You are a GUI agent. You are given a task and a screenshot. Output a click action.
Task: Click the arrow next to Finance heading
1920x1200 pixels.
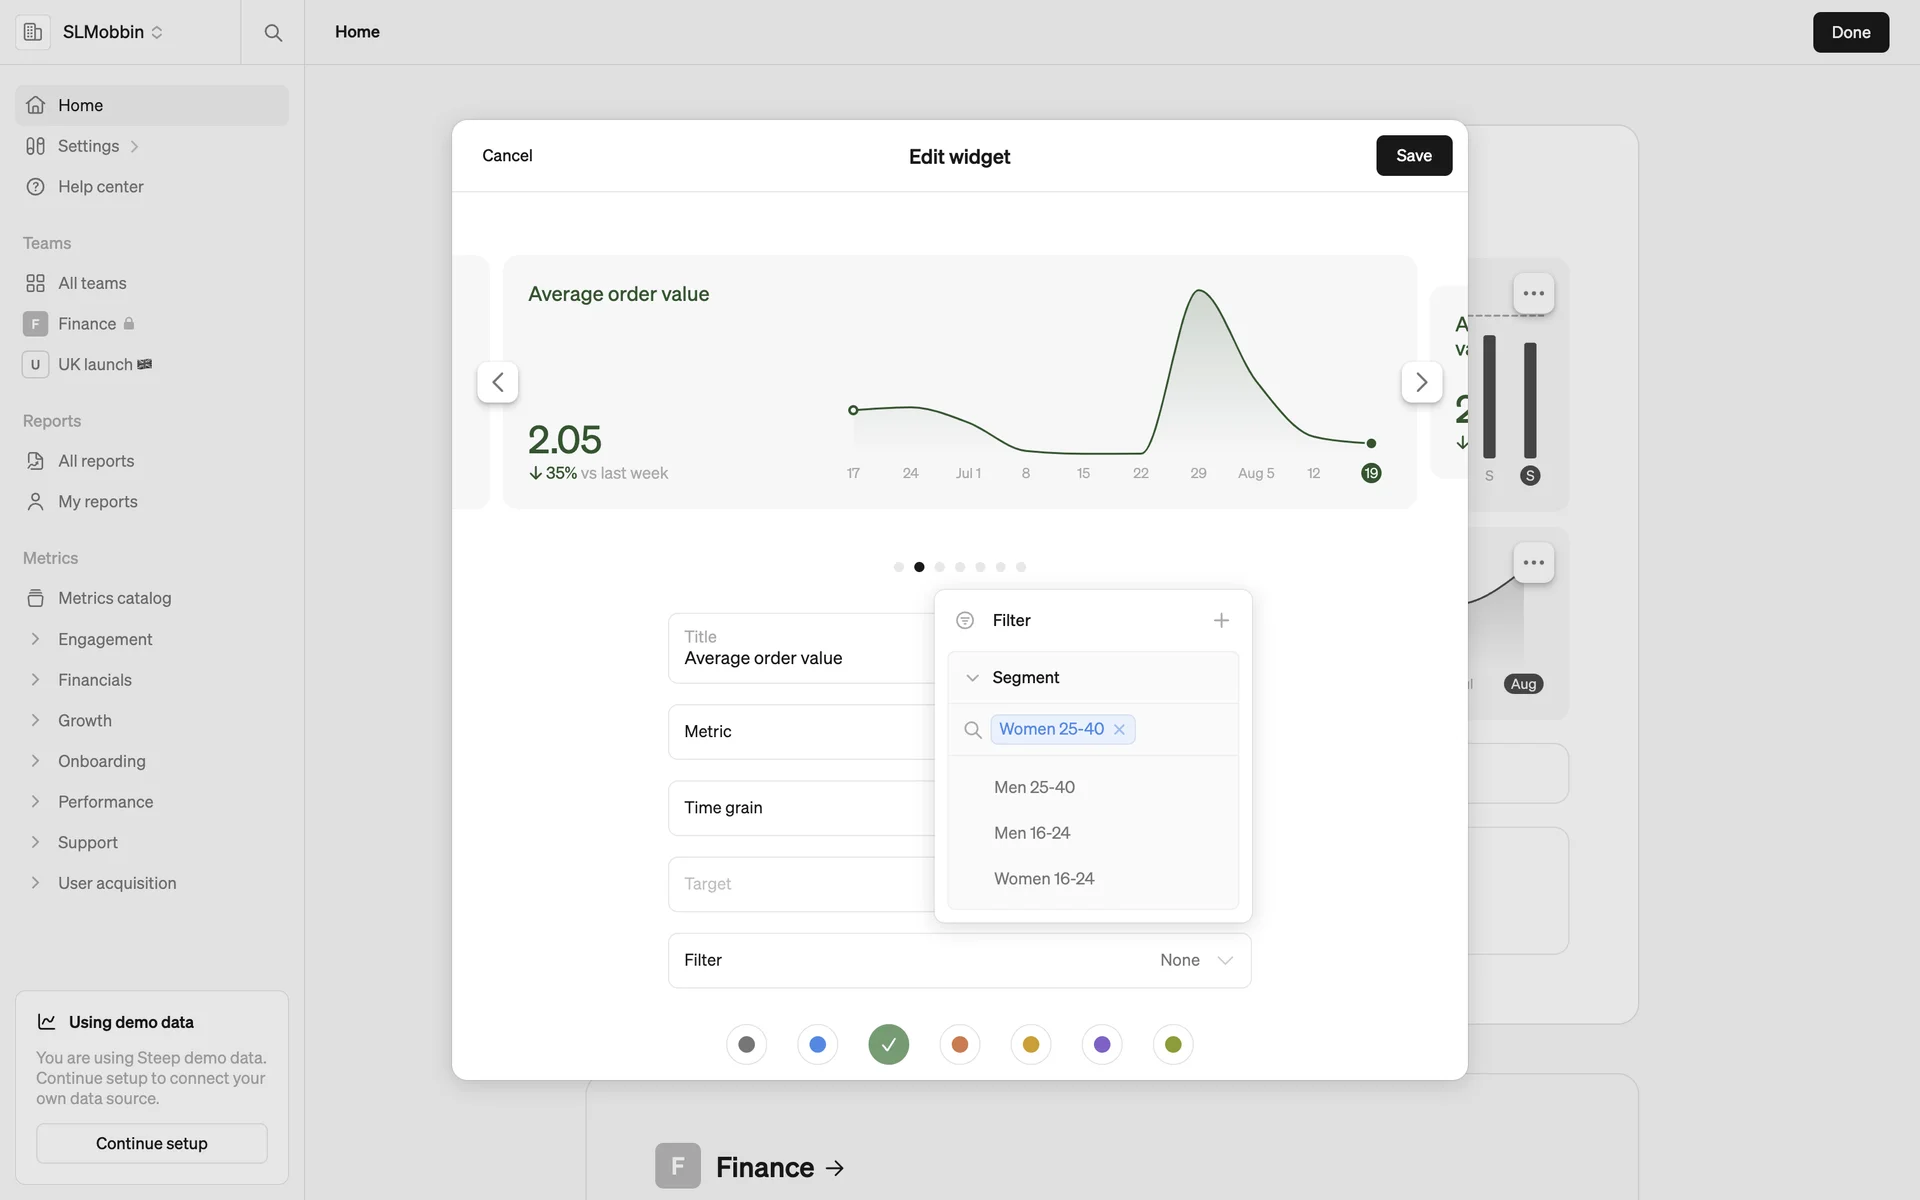(836, 1167)
